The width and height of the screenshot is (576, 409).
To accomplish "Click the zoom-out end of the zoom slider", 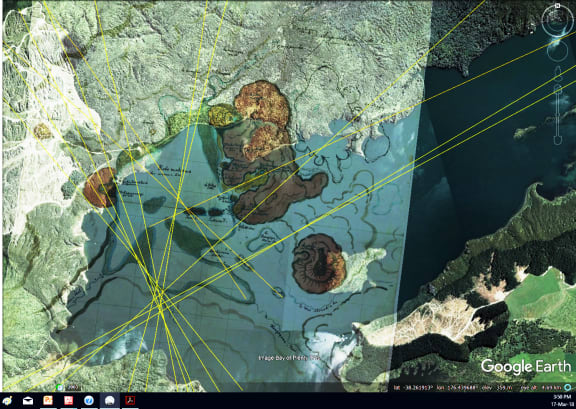I will click(558, 140).
